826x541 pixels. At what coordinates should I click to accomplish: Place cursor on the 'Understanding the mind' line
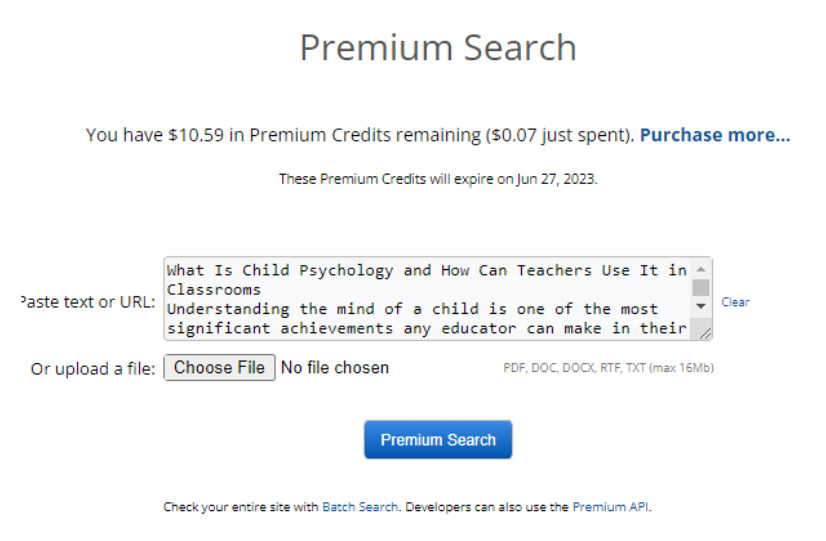pyautogui.click(x=412, y=309)
